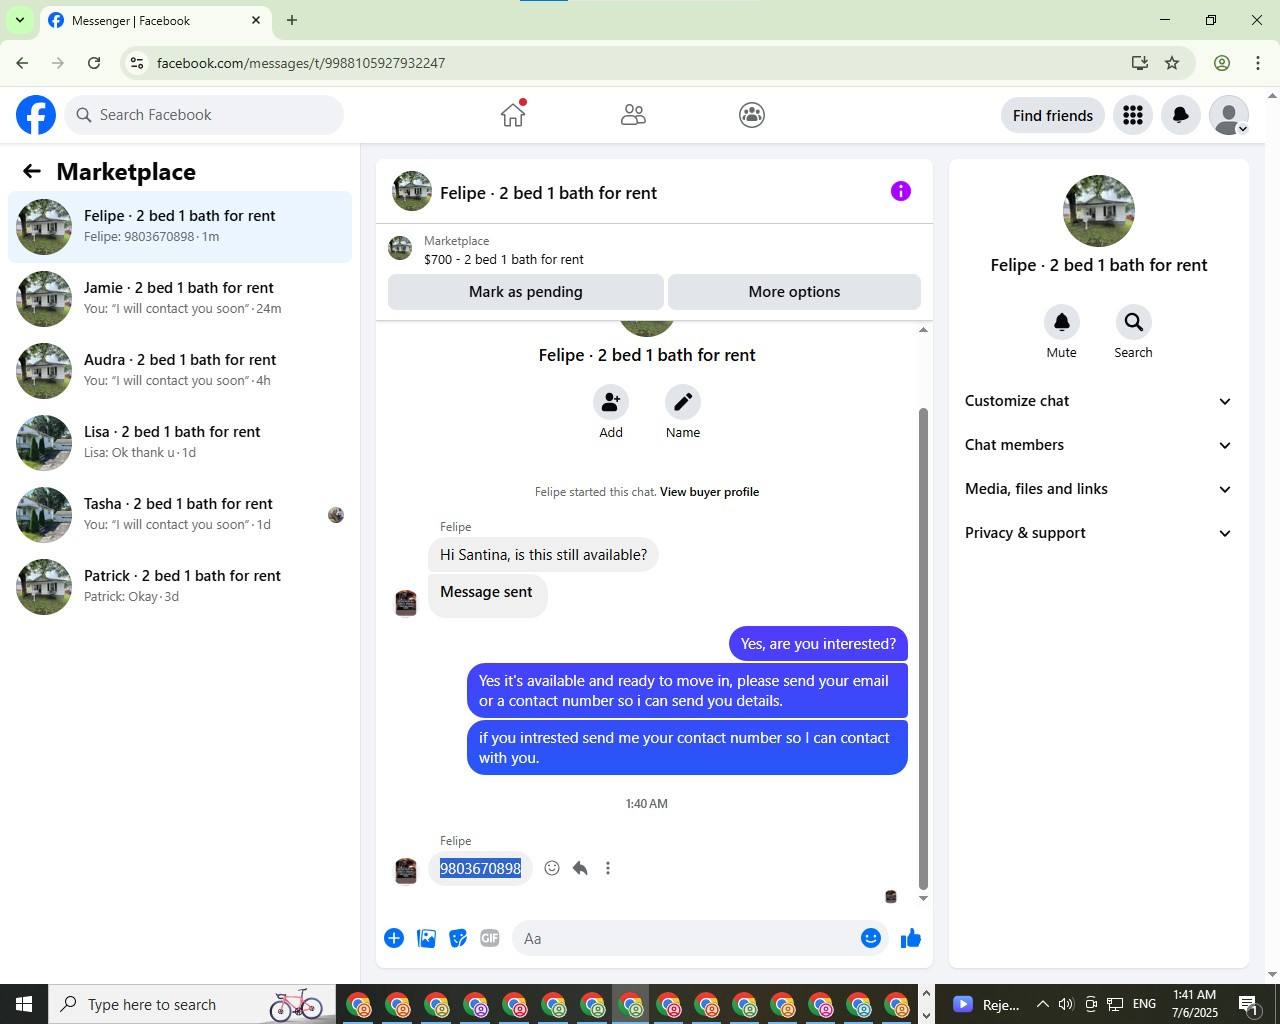This screenshot has width=1280, height=1024.
Task: Mute the conversation bell icon
Action: [1062, 322]
